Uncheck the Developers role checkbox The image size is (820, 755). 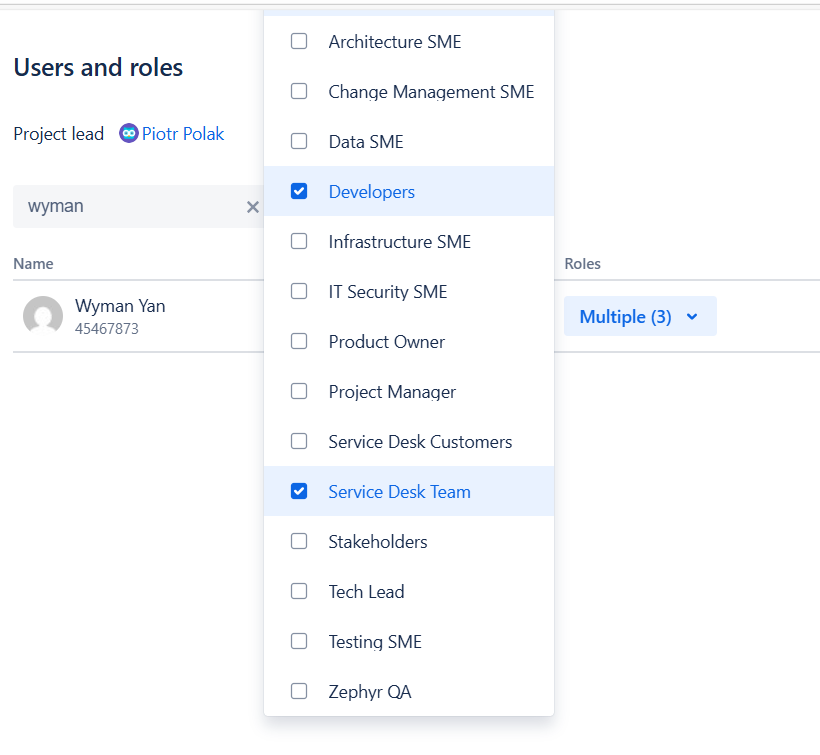(299, 192)
